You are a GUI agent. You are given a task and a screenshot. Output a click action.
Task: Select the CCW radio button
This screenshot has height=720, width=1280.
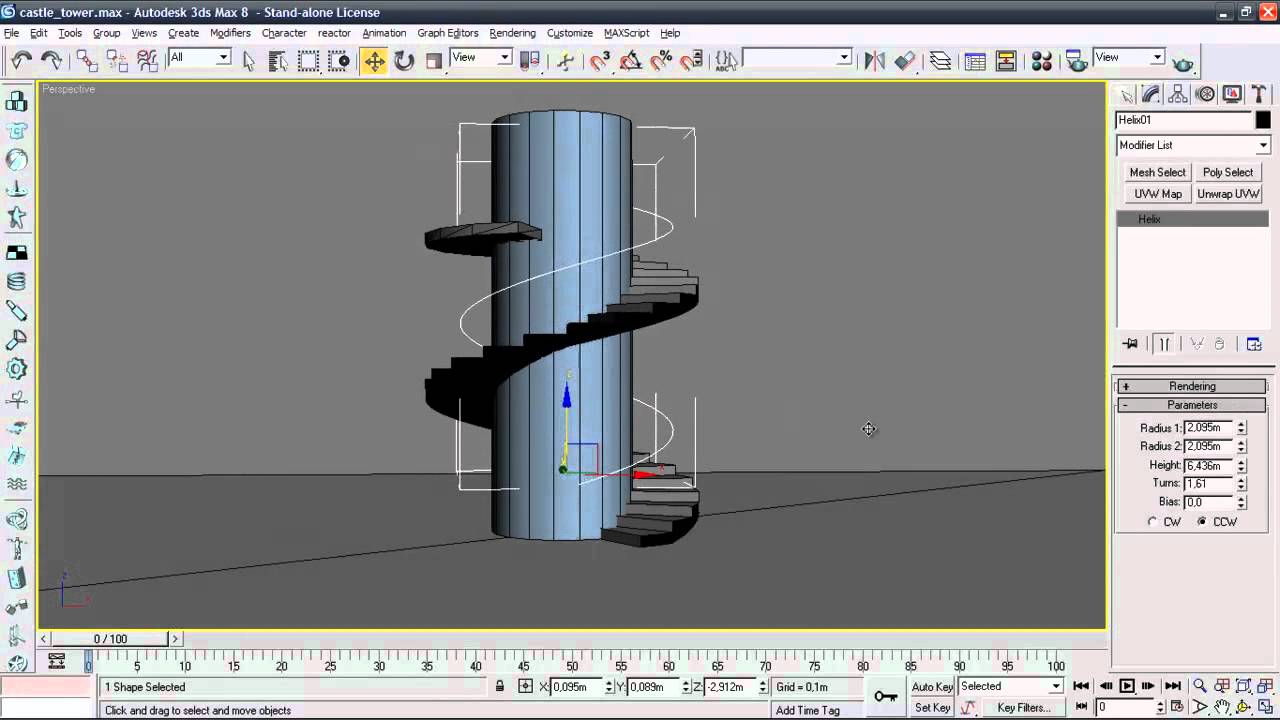tap(1202, 522)
